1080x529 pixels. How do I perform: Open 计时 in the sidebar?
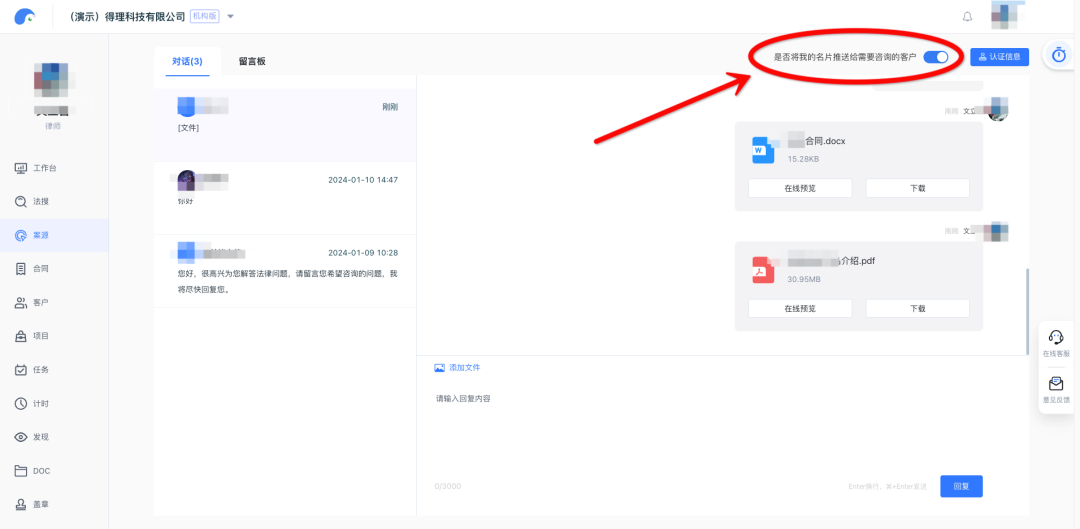54,404
